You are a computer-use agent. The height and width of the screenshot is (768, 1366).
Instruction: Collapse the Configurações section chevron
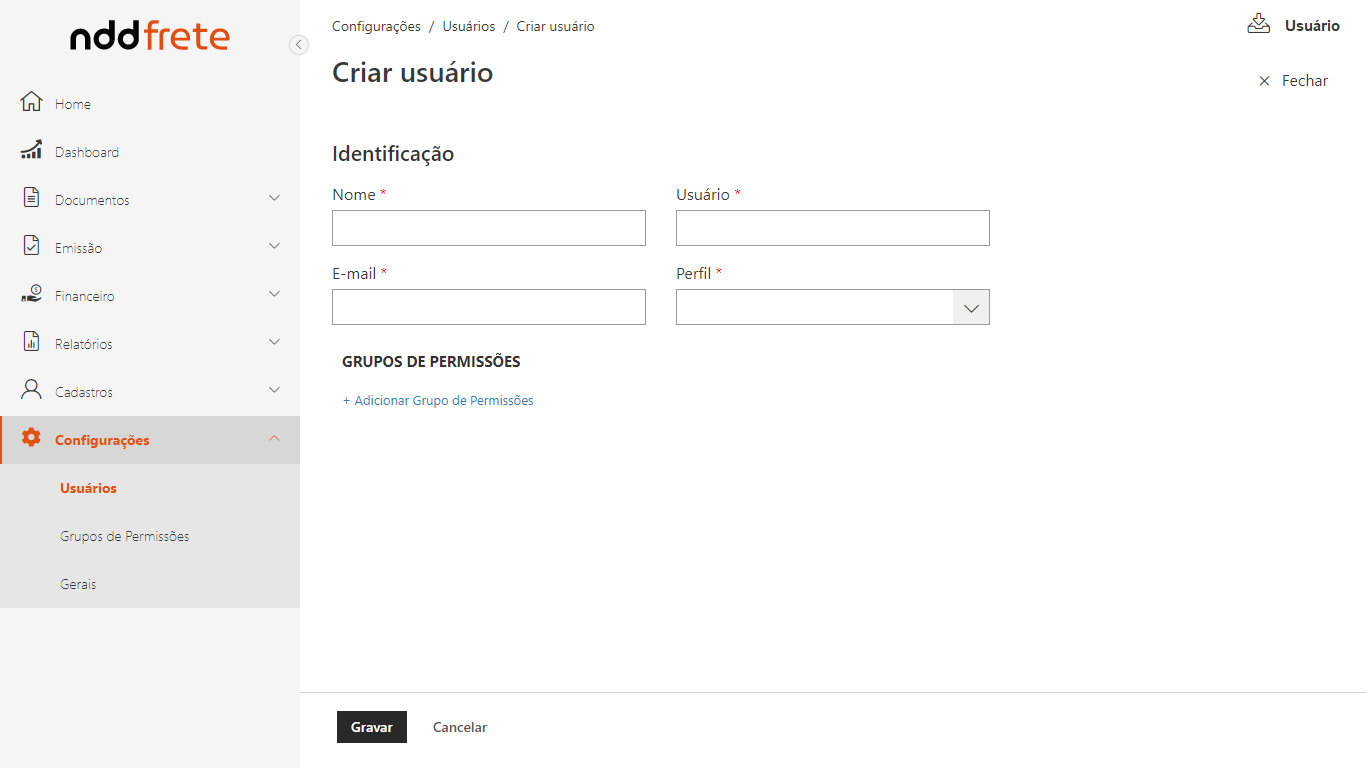274,439
